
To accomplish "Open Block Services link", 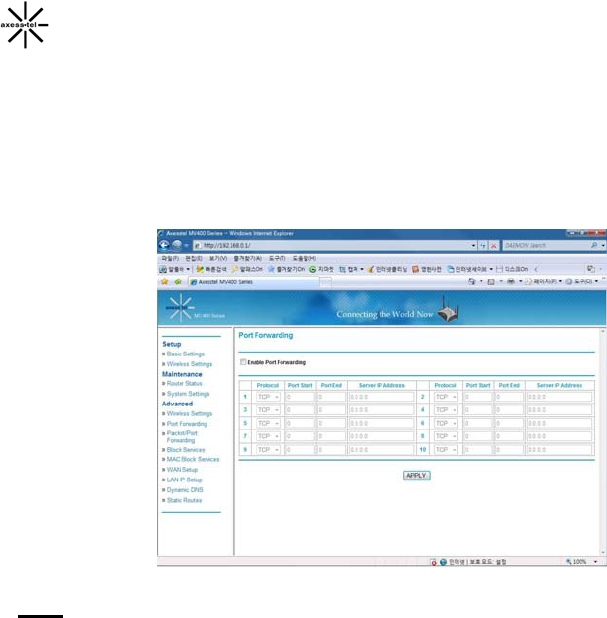I will pos(186,450).
